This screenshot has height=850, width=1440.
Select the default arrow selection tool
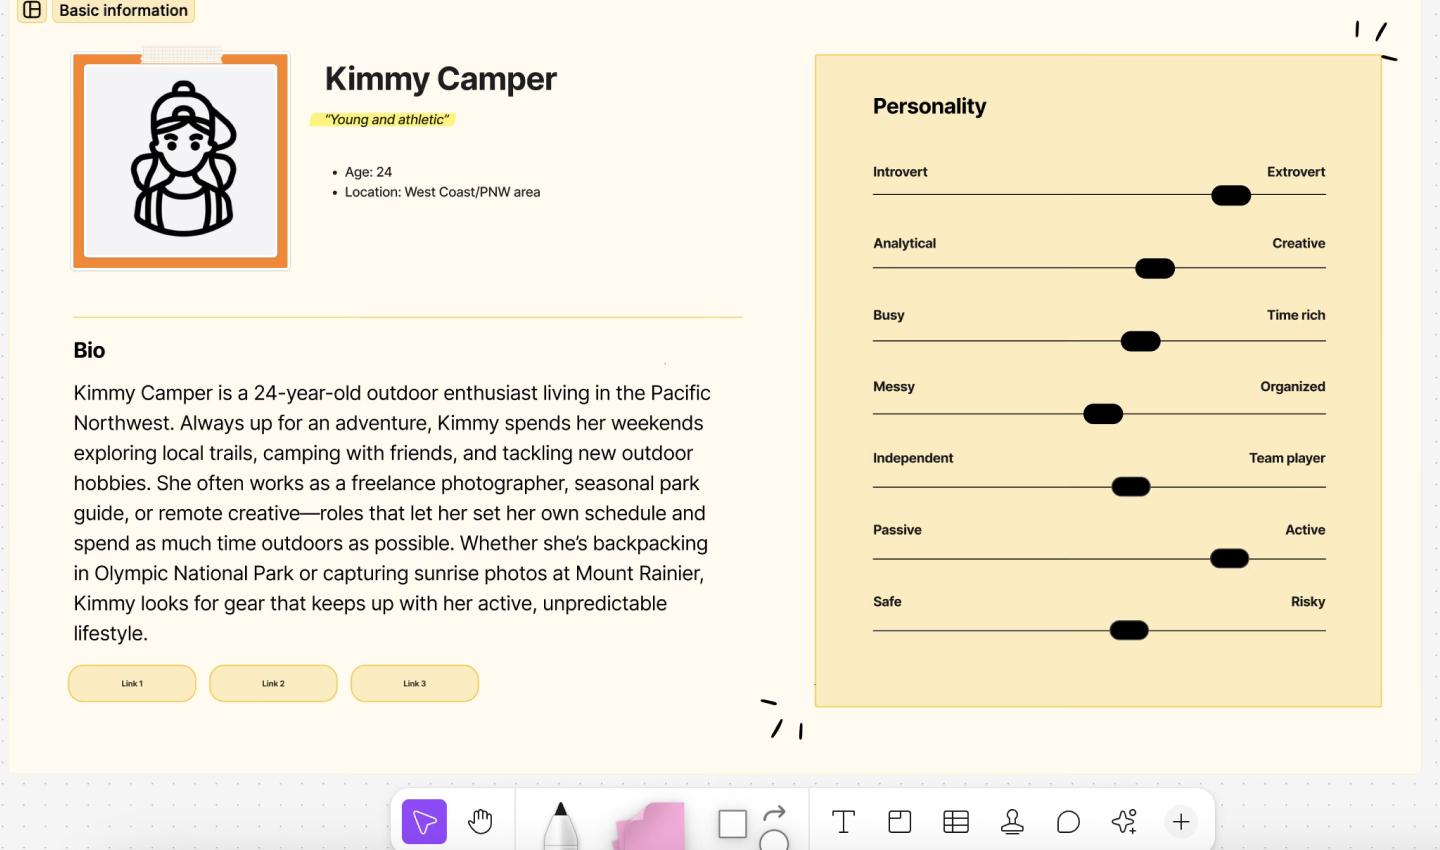pos(423,821)
